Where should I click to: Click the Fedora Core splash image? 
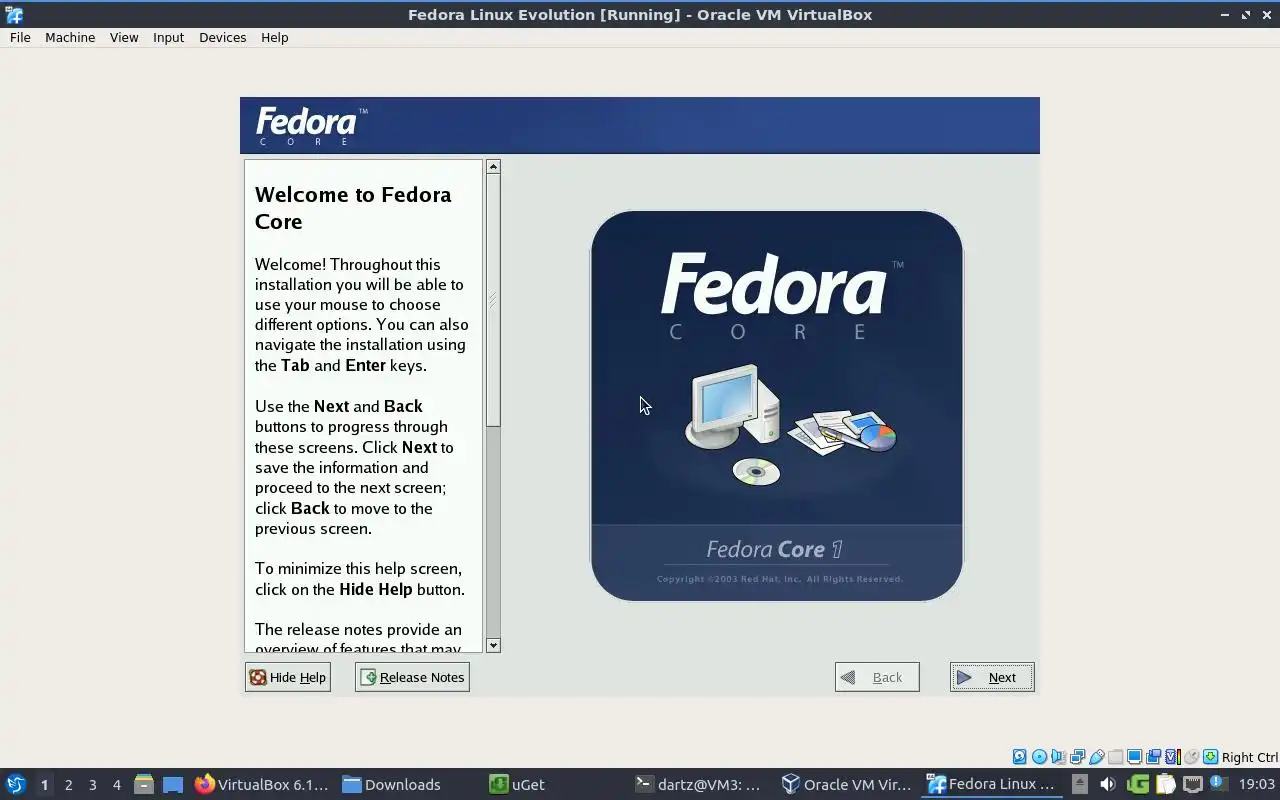(x=776, y=406)
